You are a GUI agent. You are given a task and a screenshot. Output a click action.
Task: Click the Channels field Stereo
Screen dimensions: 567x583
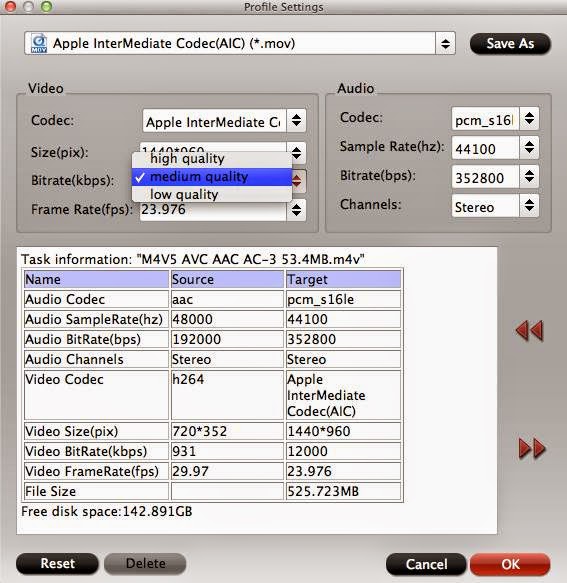click(x=485, y=206)
